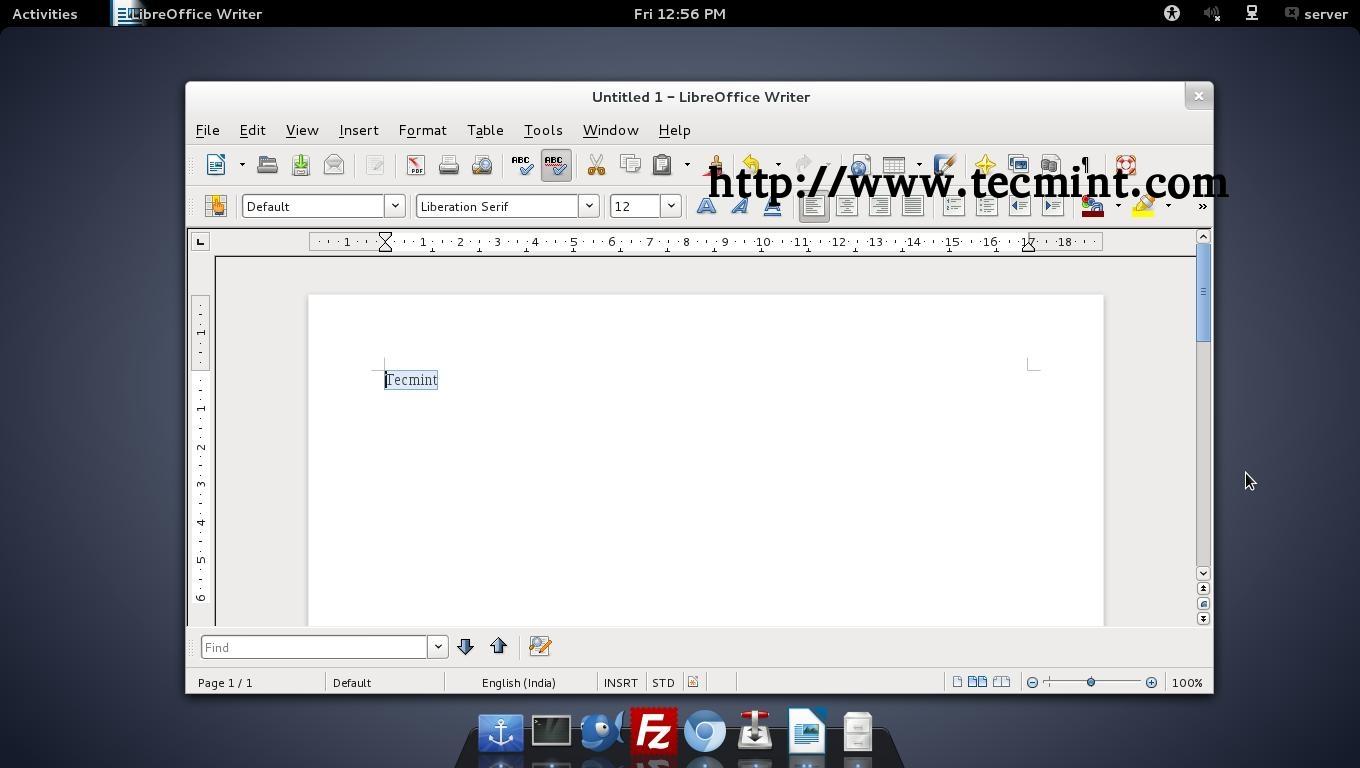Launch FileZilla from the dock

pyautogui.click(x=653, y=733)
